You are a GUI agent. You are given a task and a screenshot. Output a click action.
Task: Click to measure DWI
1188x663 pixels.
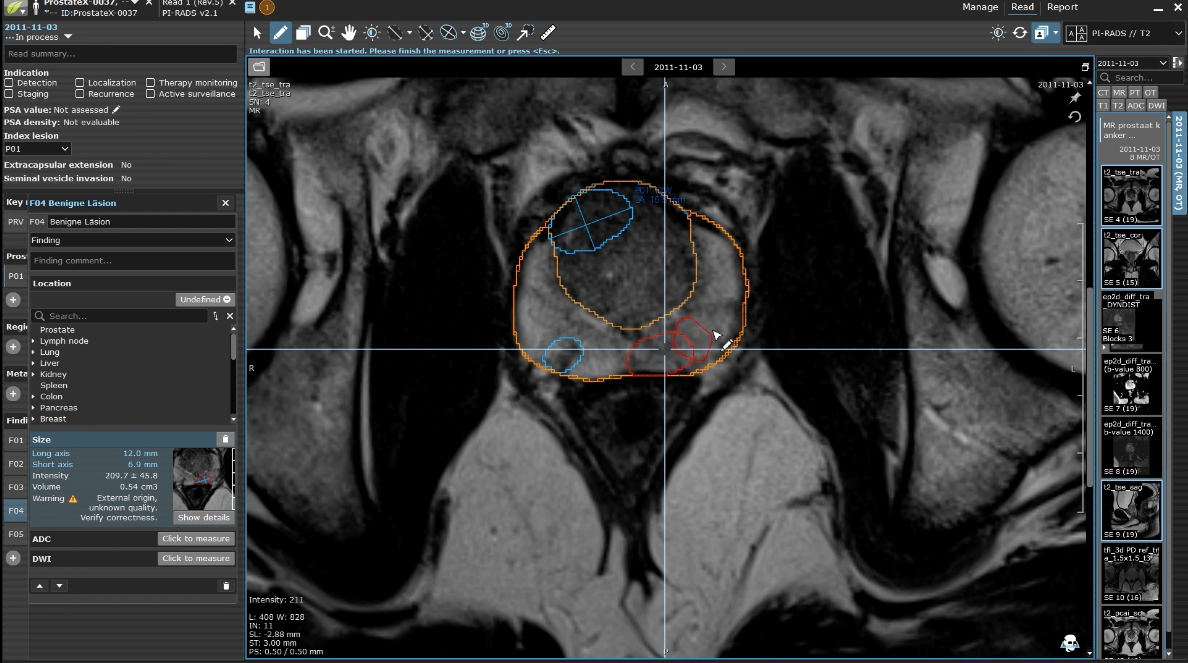(x=195, y=558)
